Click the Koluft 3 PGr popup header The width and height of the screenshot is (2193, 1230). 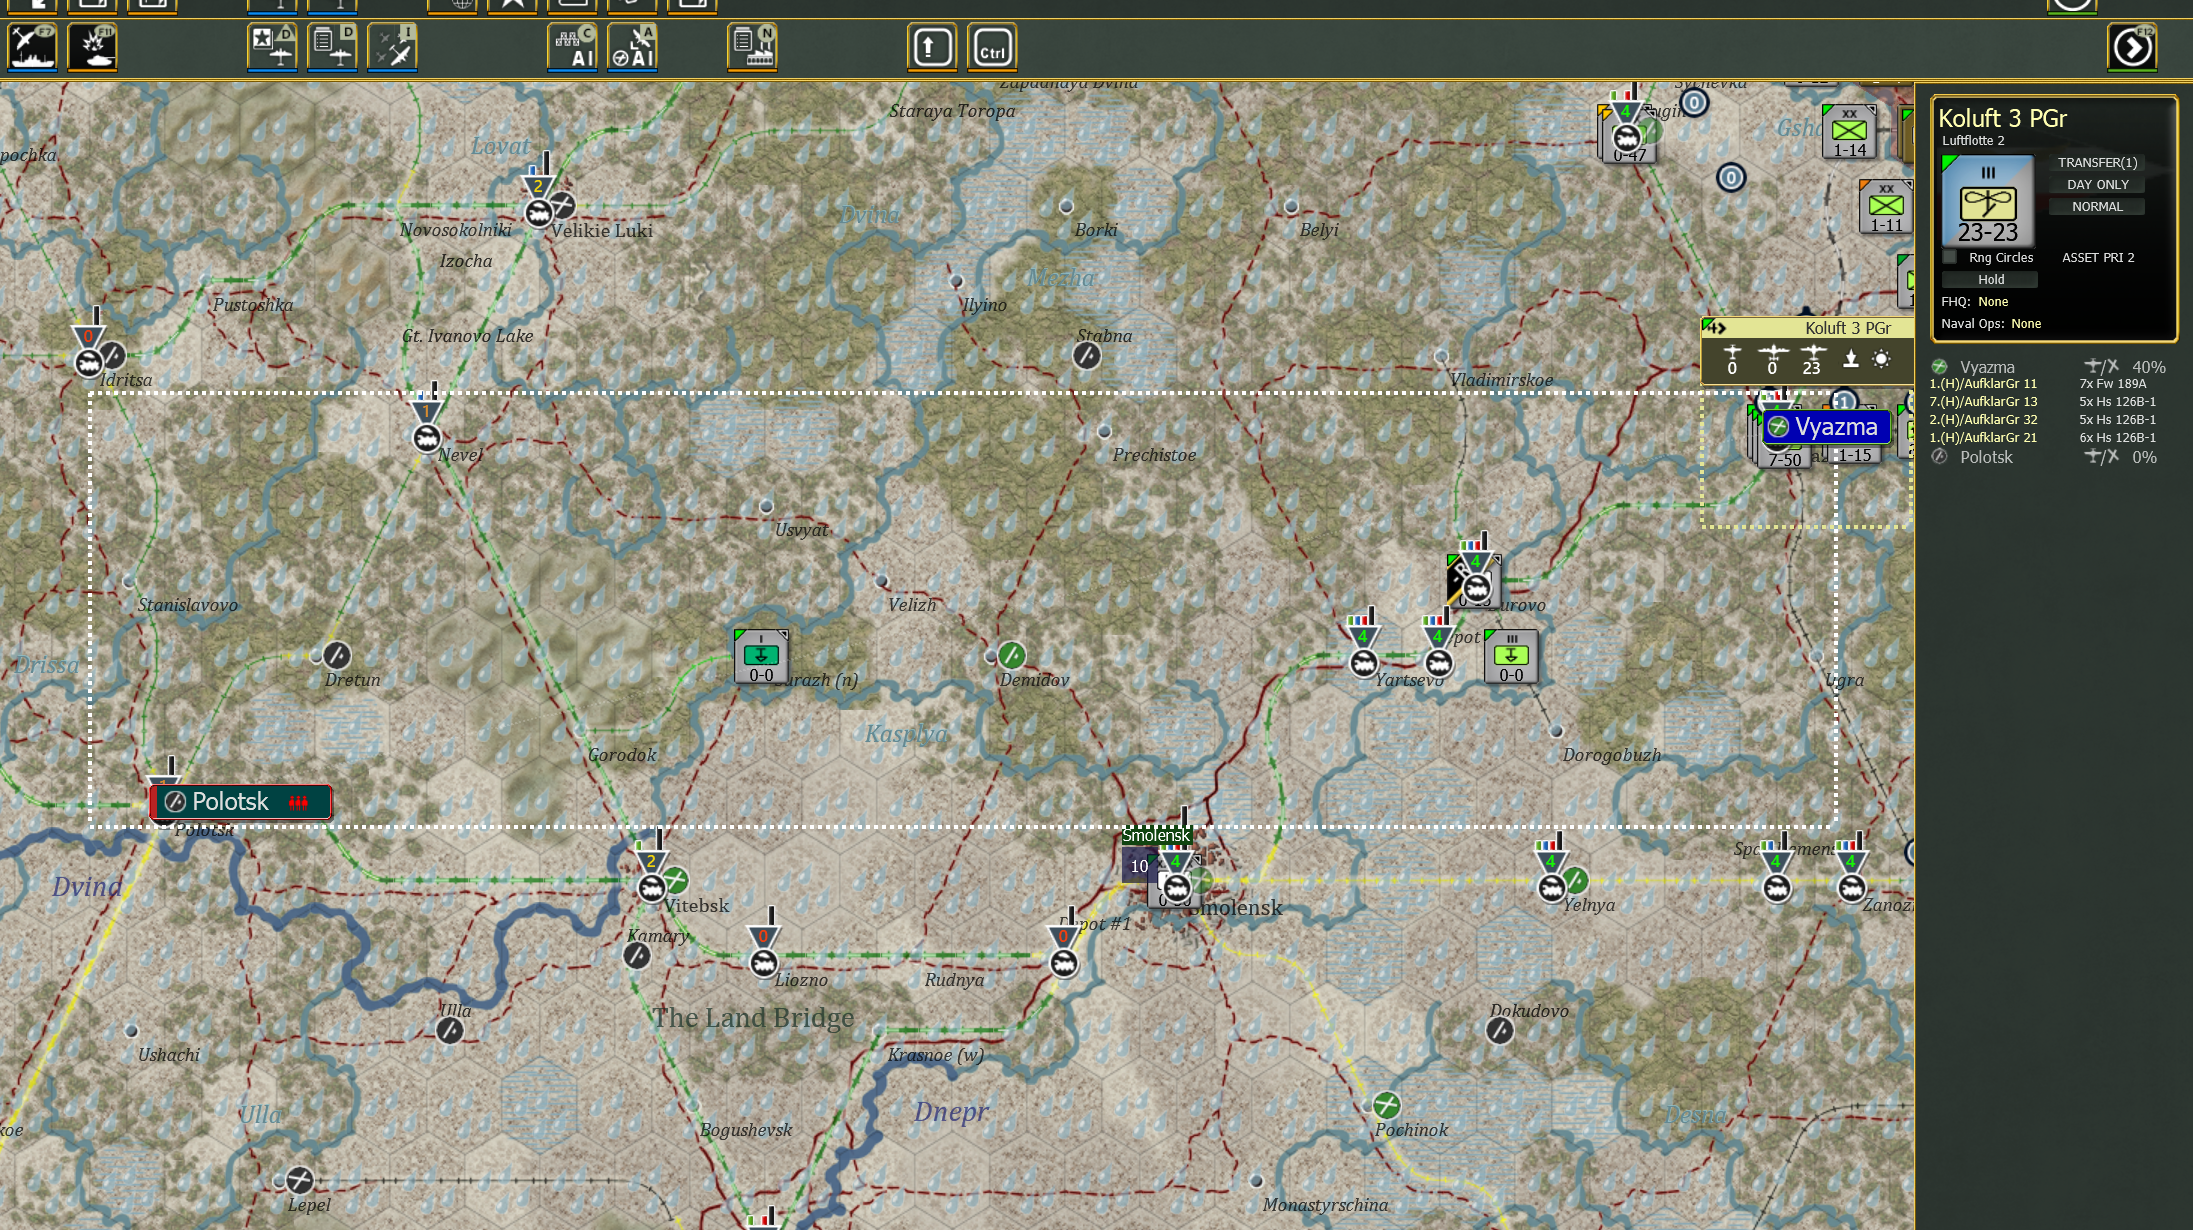tap(1808, 328)
